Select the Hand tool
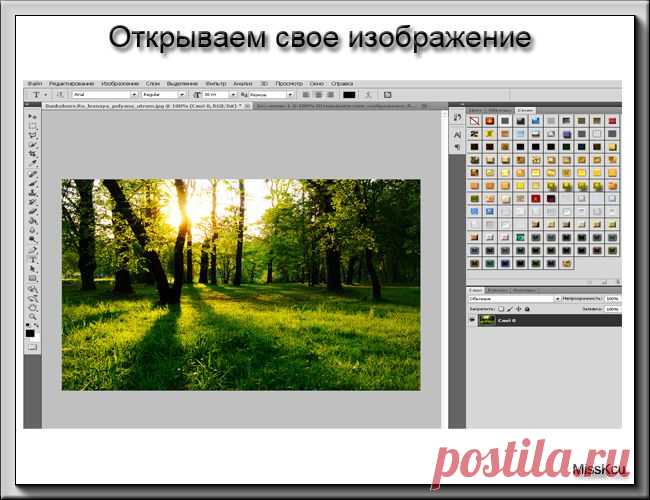The image size is (650, 500). tap(32, 308)
